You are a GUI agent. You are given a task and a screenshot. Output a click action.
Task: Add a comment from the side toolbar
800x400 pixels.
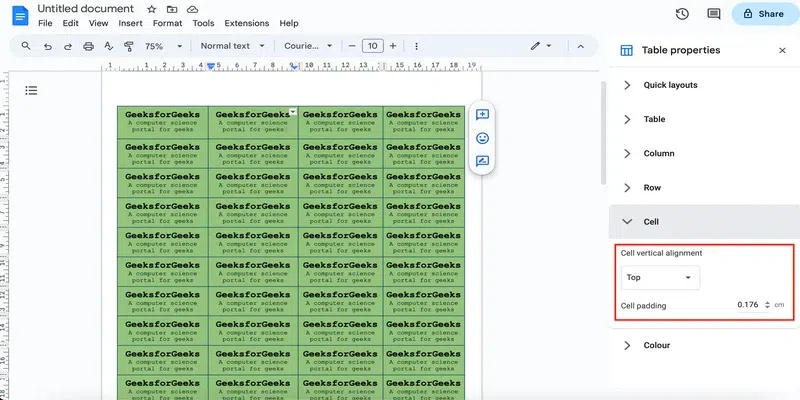[x=482, y=115]
